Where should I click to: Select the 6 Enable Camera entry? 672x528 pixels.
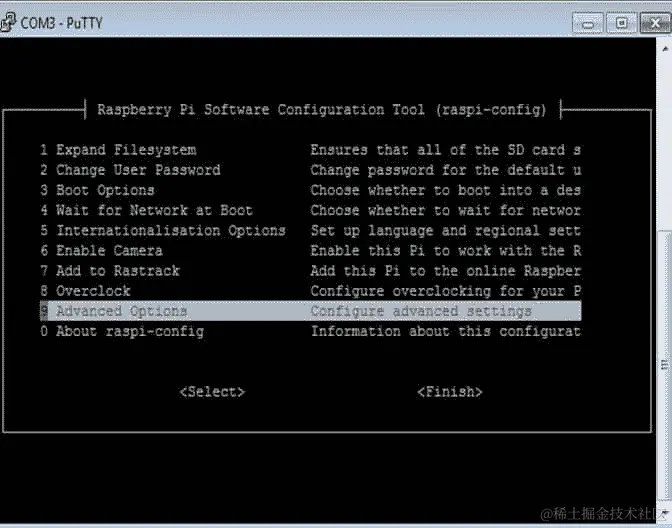(x=101, y=251)
